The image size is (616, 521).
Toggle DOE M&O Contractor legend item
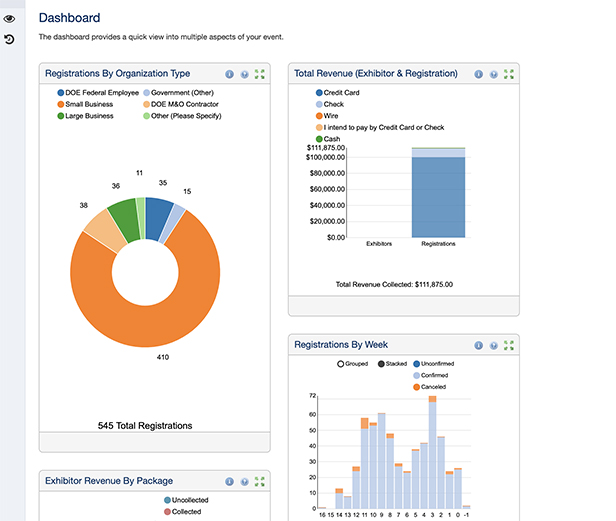(181, 104)
